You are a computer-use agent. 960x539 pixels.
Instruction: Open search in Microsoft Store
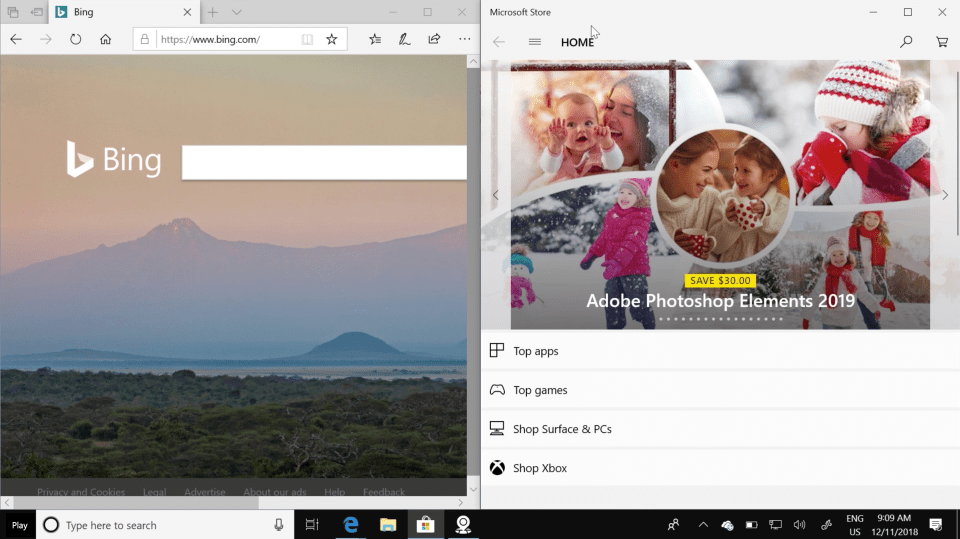tap(906, 42)
